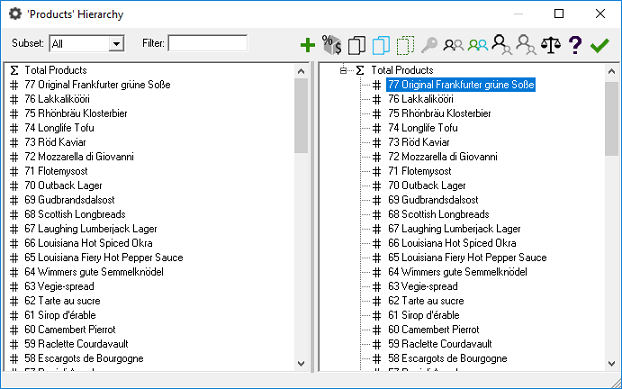
Task: Open help with the question mark icon
Action: pyautogui.click(x=575, y=45)
